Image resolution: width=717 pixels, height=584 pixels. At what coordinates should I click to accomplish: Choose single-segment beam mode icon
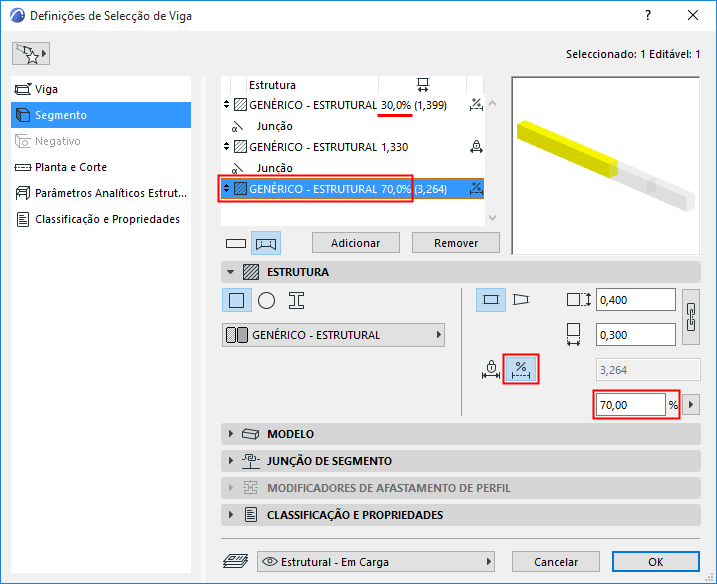click(x=236, y=243)
